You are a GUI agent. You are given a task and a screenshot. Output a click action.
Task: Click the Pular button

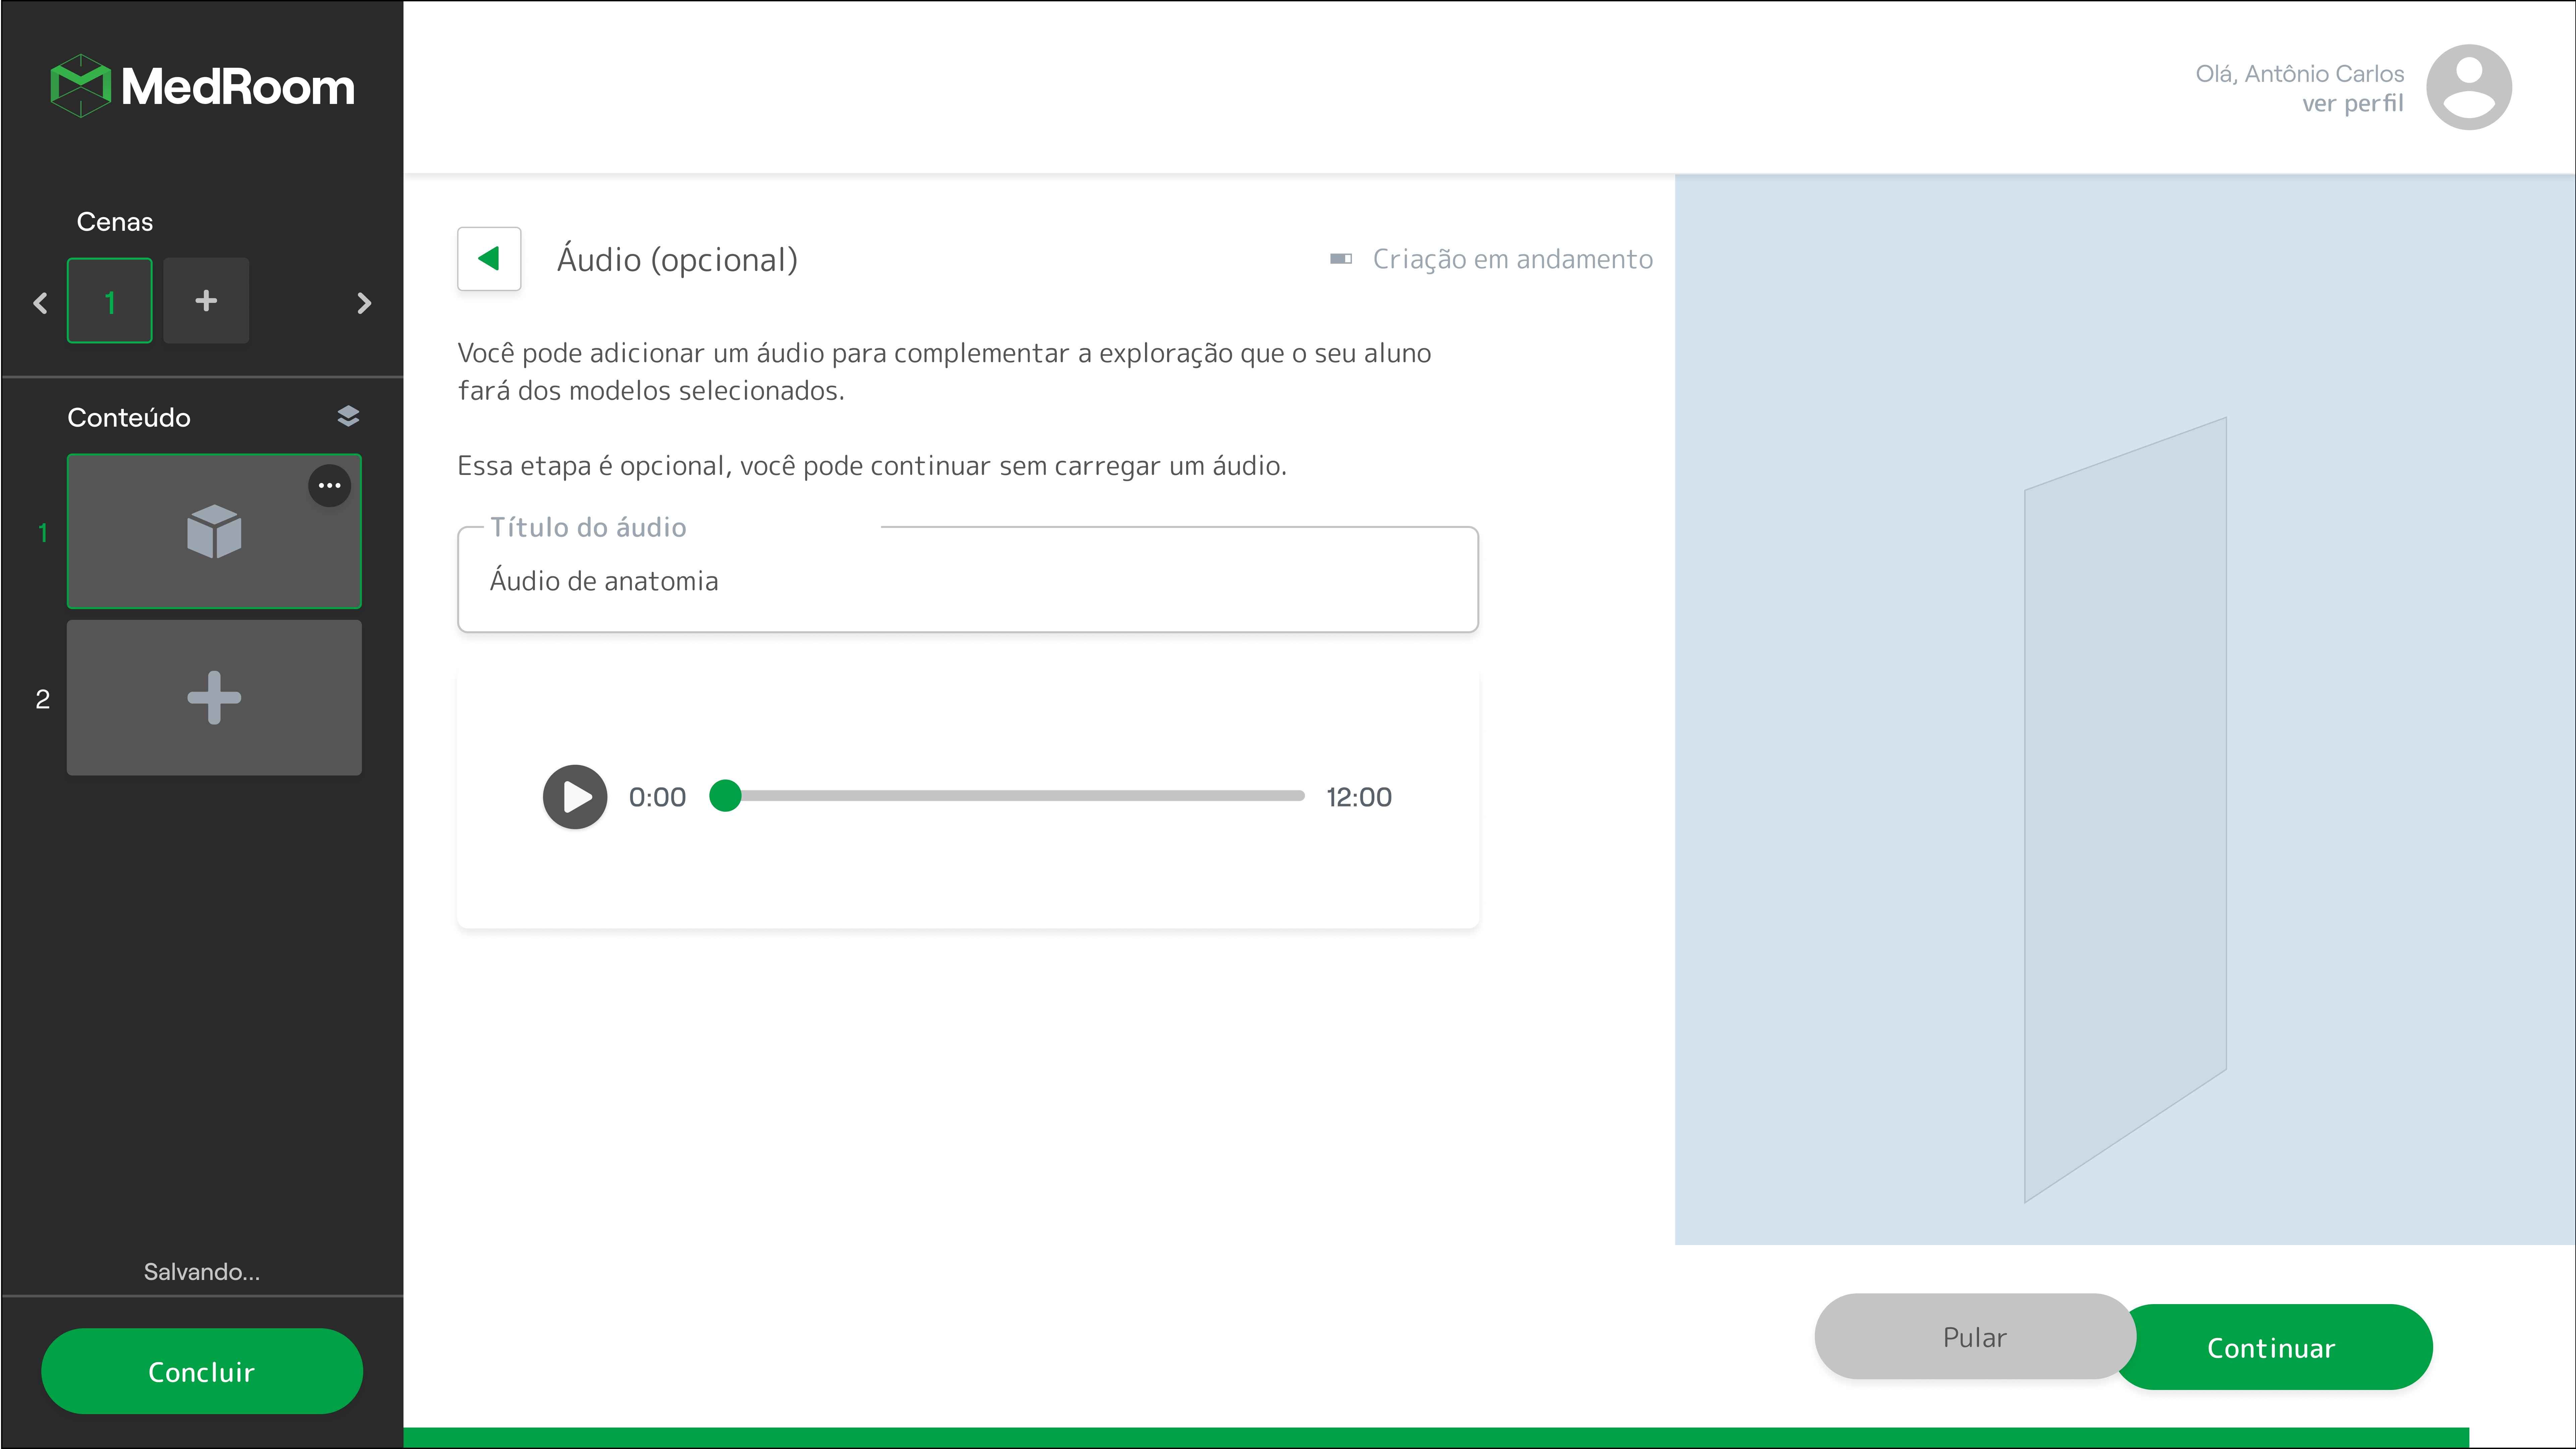click(x=1975, y=1337)
